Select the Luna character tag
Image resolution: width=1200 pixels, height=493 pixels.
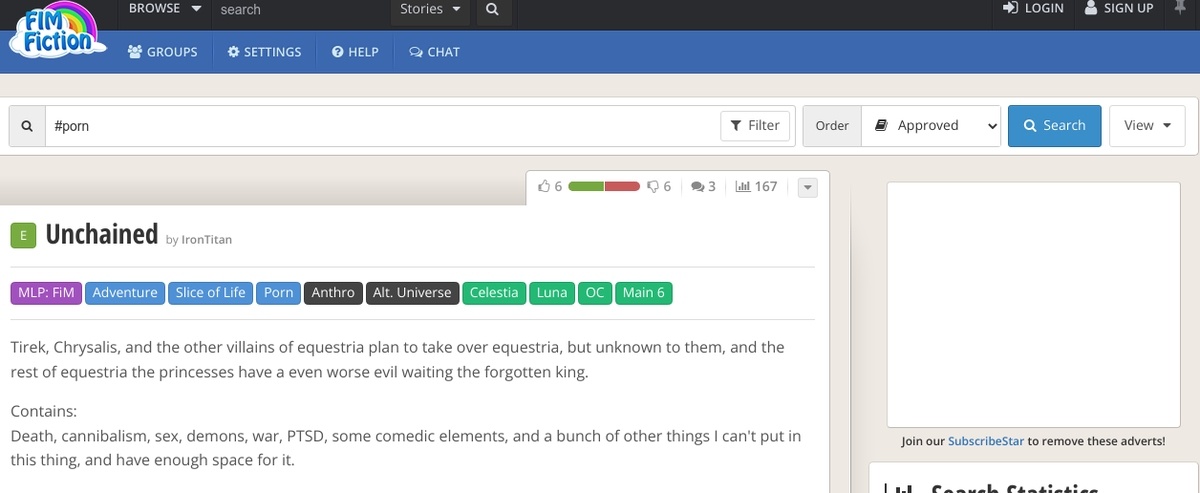[x=552, y=293]
